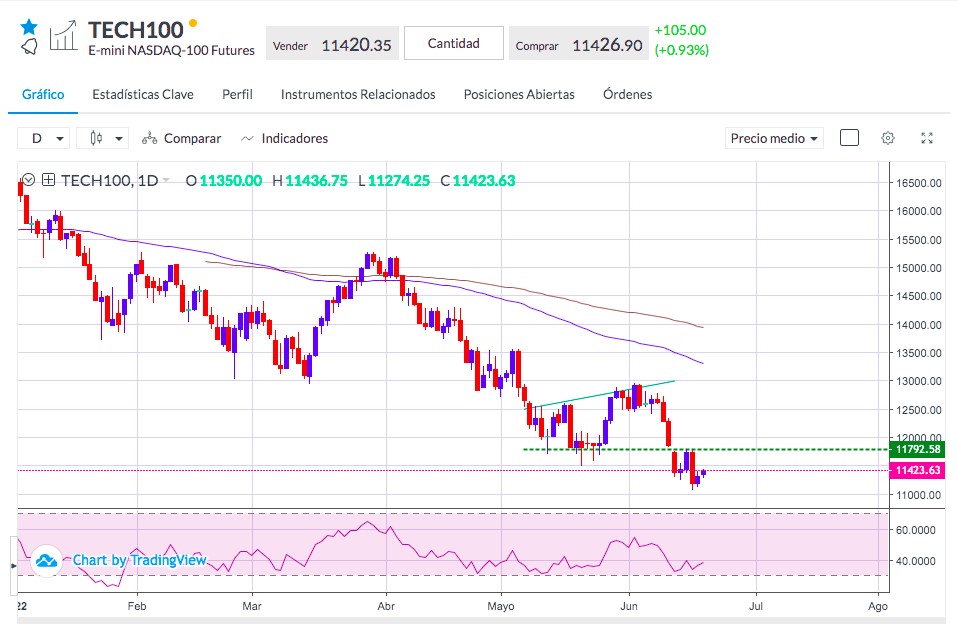This screenshot has width=958, height=624.
Task: Click the +105.00 price change value
Action: pyautogui.click(x=680, y=30)
